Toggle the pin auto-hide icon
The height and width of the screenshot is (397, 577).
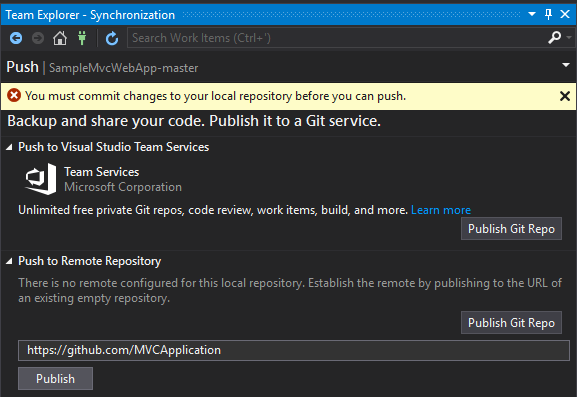point(548,14)
